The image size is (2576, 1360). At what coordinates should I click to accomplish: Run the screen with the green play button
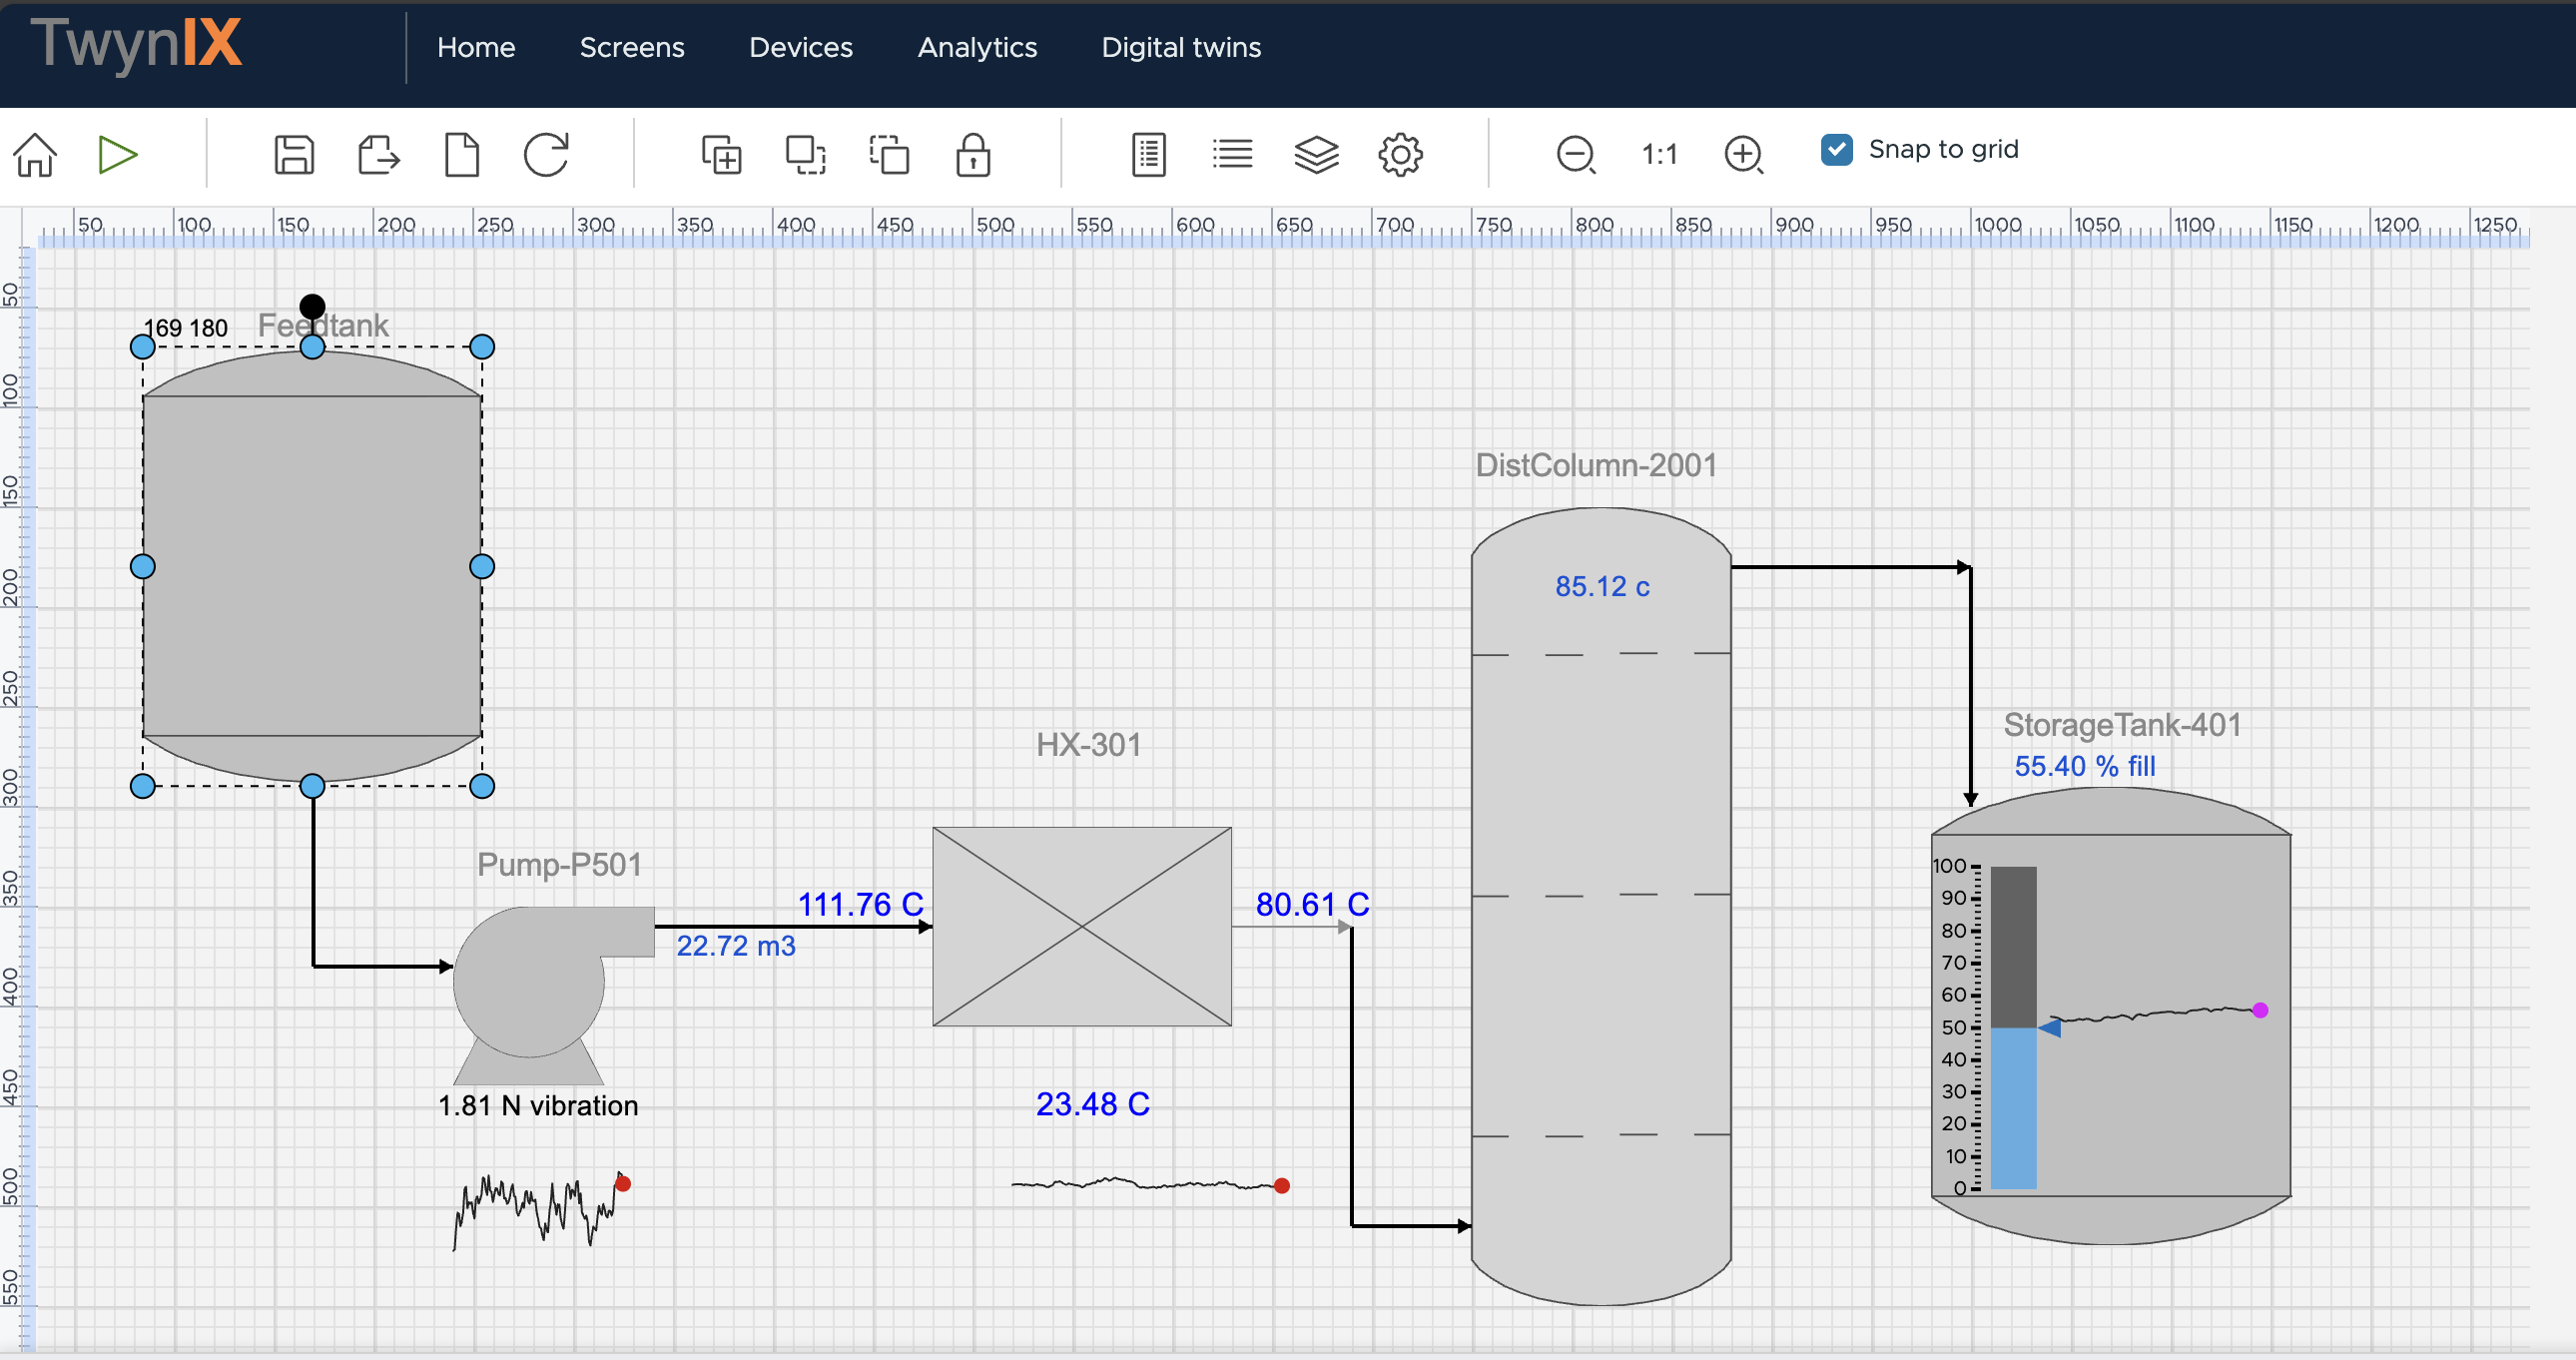[x=118, y=154]
